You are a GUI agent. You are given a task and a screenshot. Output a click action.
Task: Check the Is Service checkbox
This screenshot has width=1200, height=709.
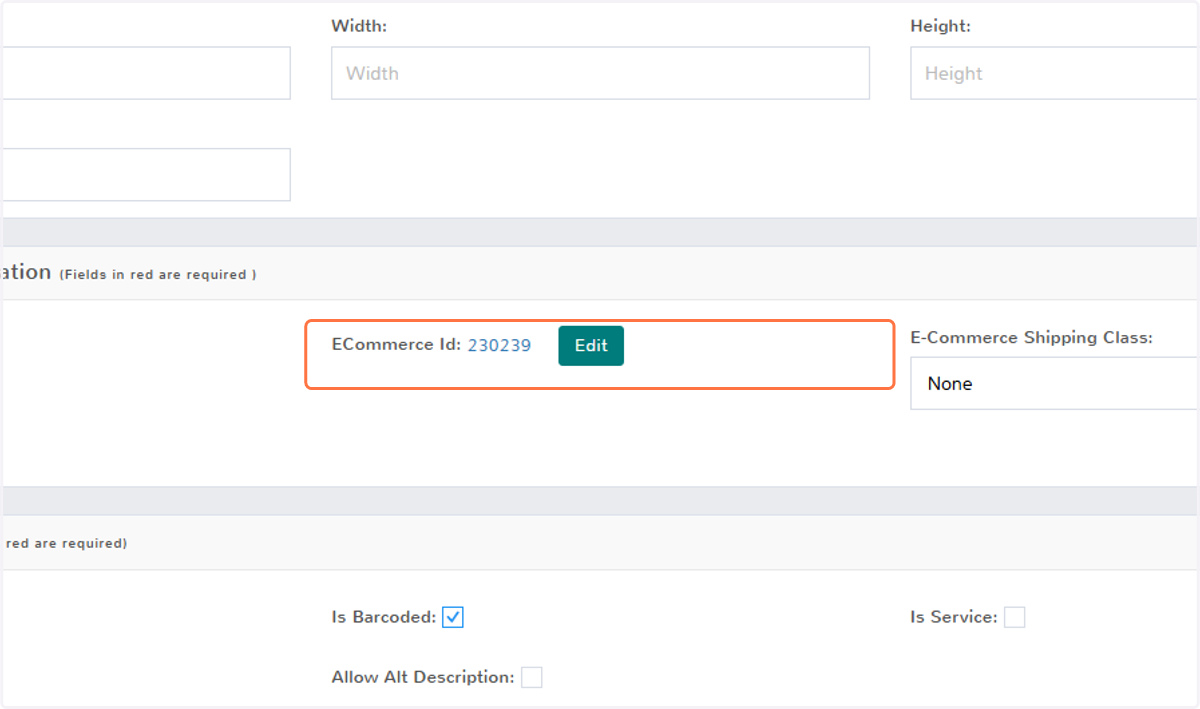click(x=1014, y=617)
